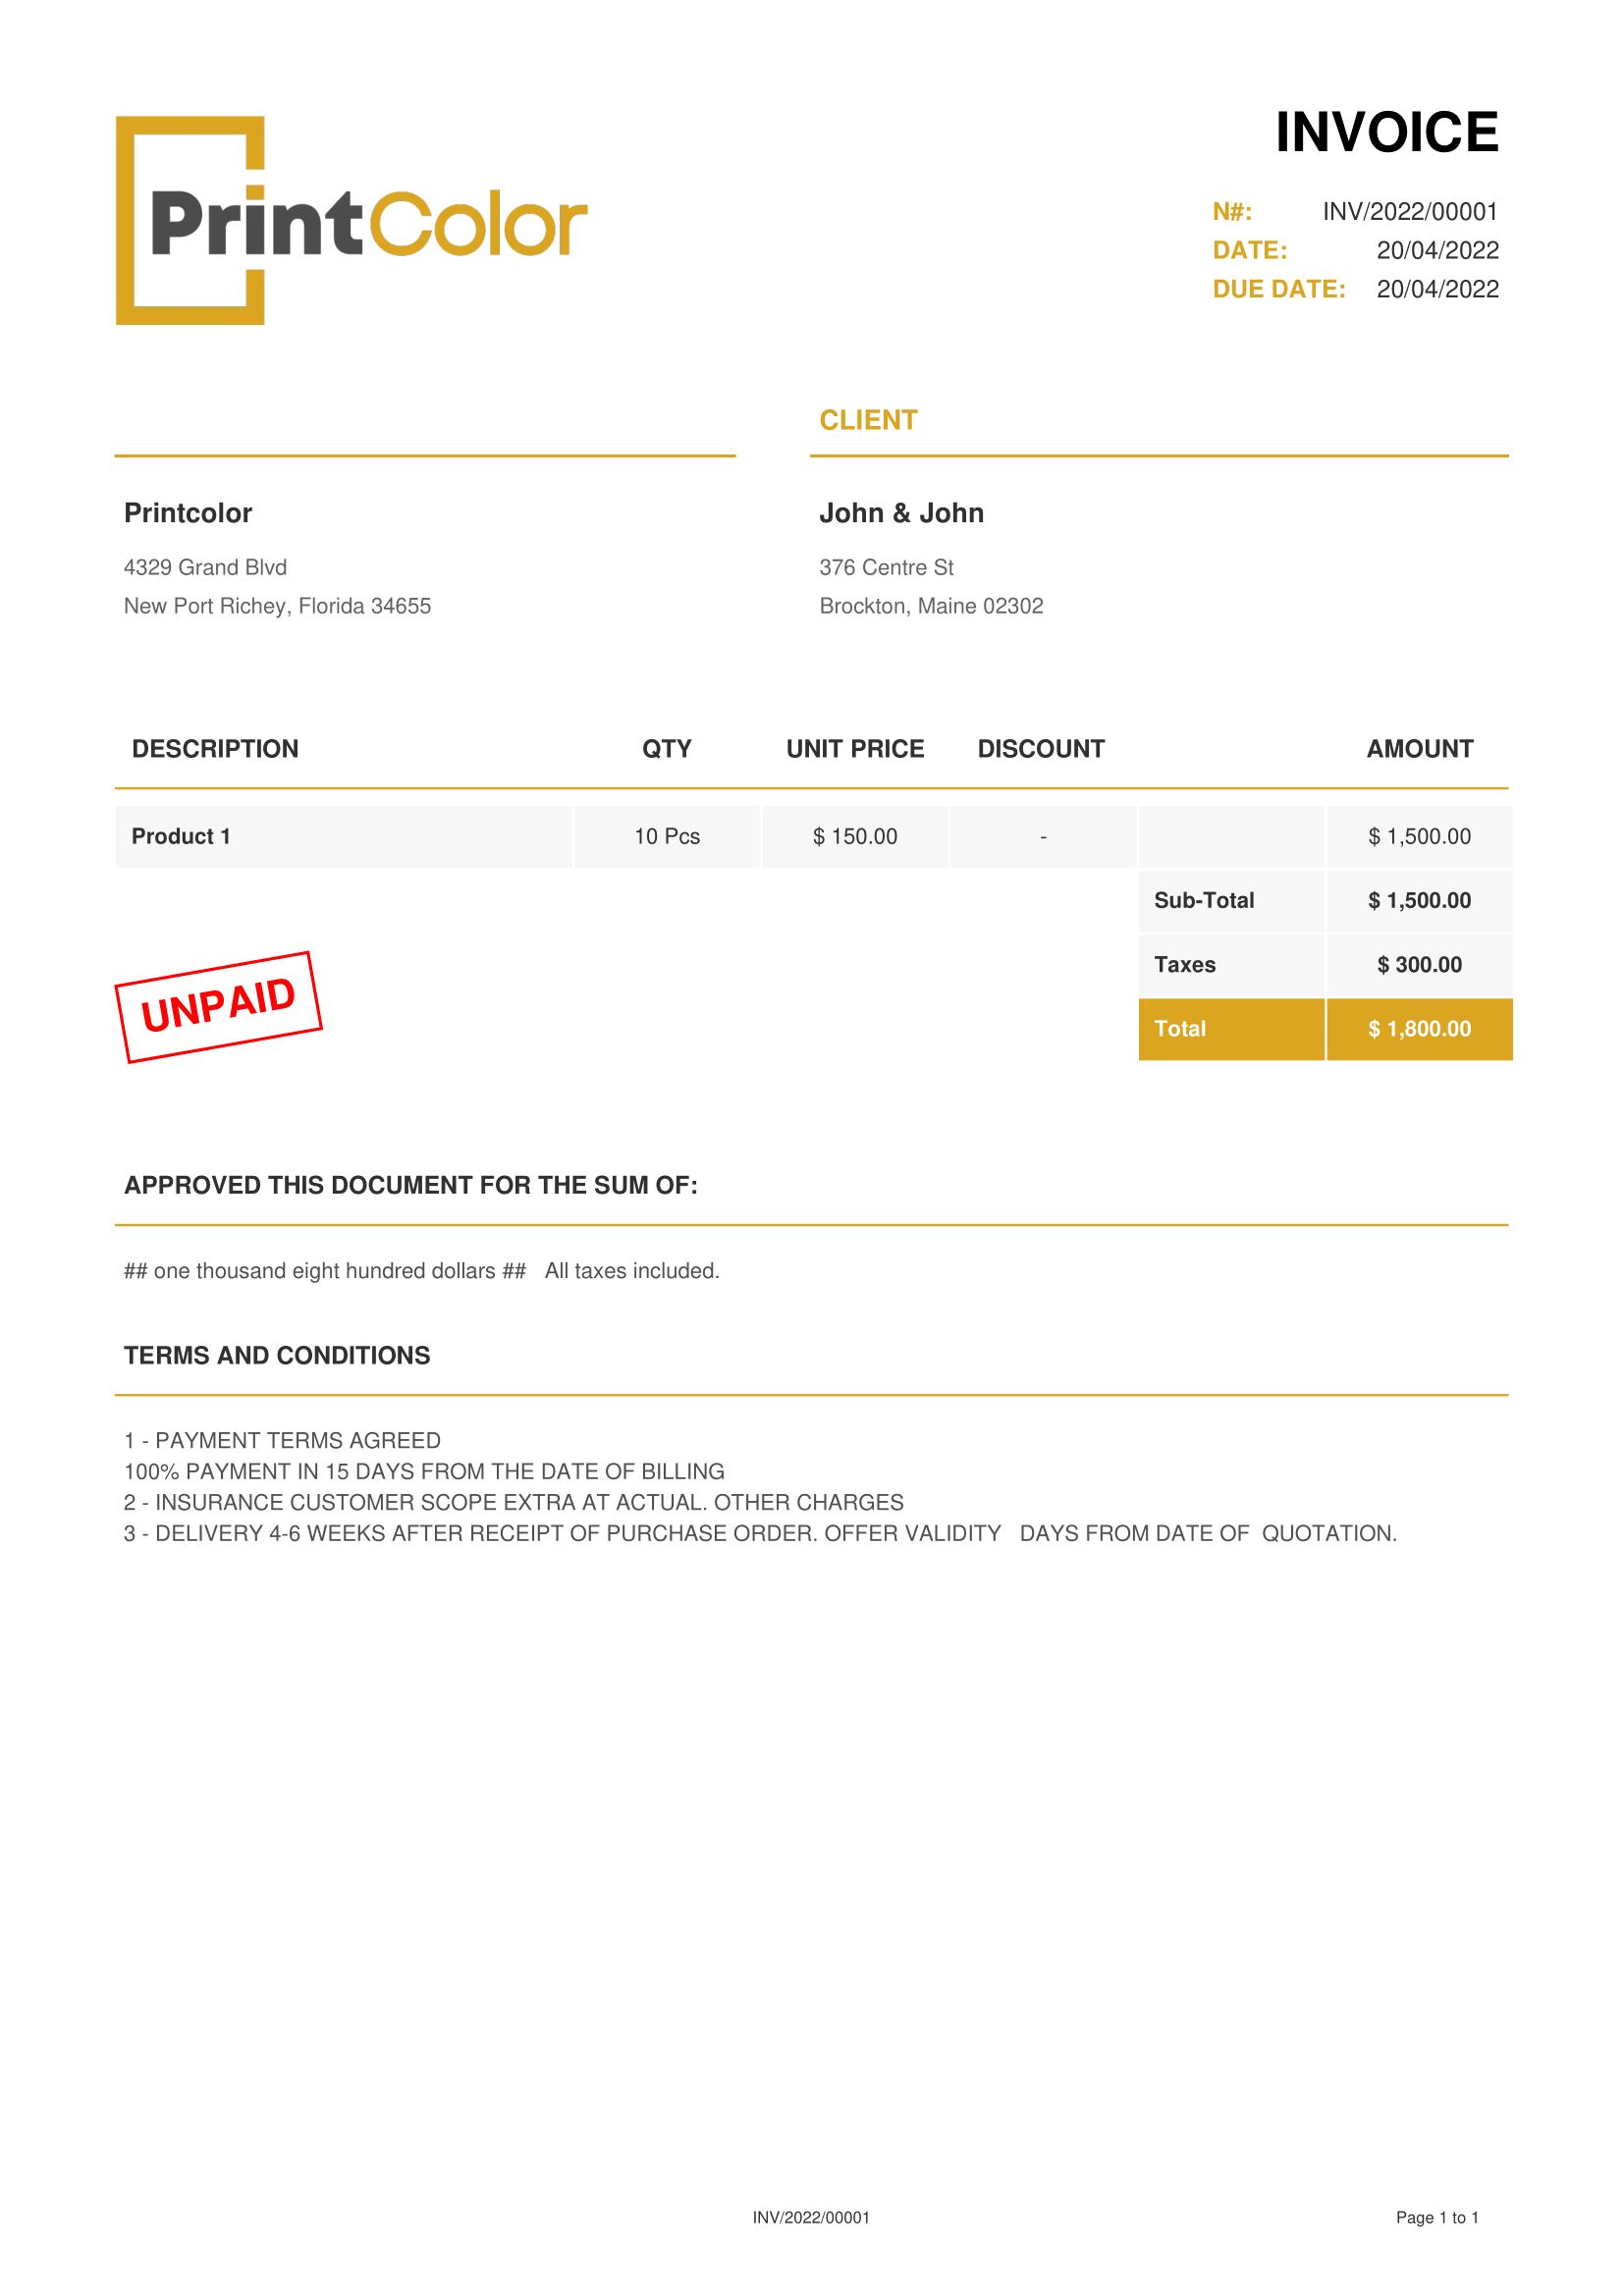
Task: Click the DESCRIPTION column header
Action: (215, 749)
